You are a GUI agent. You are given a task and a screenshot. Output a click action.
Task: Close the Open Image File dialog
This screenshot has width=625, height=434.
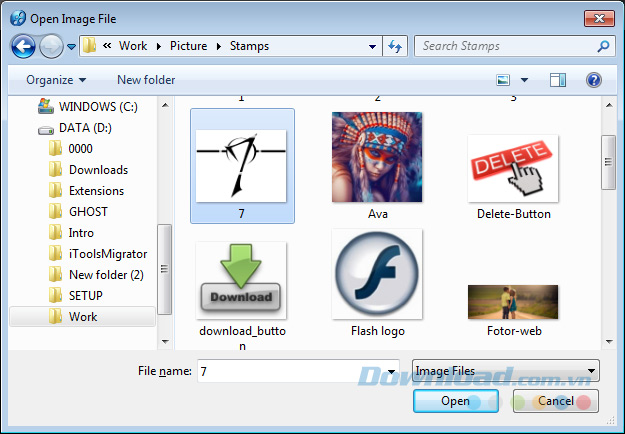599,18
